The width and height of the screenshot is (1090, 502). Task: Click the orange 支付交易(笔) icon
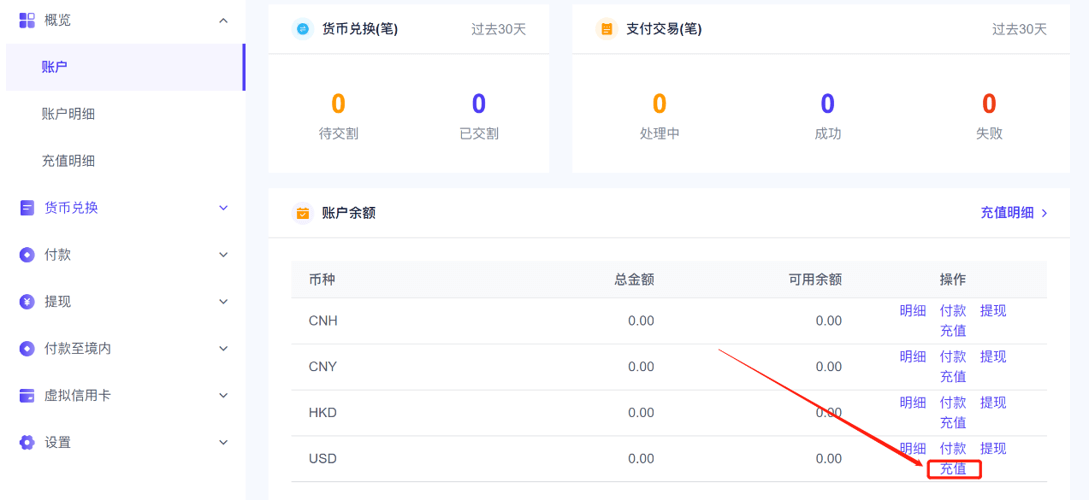[607, 29]
